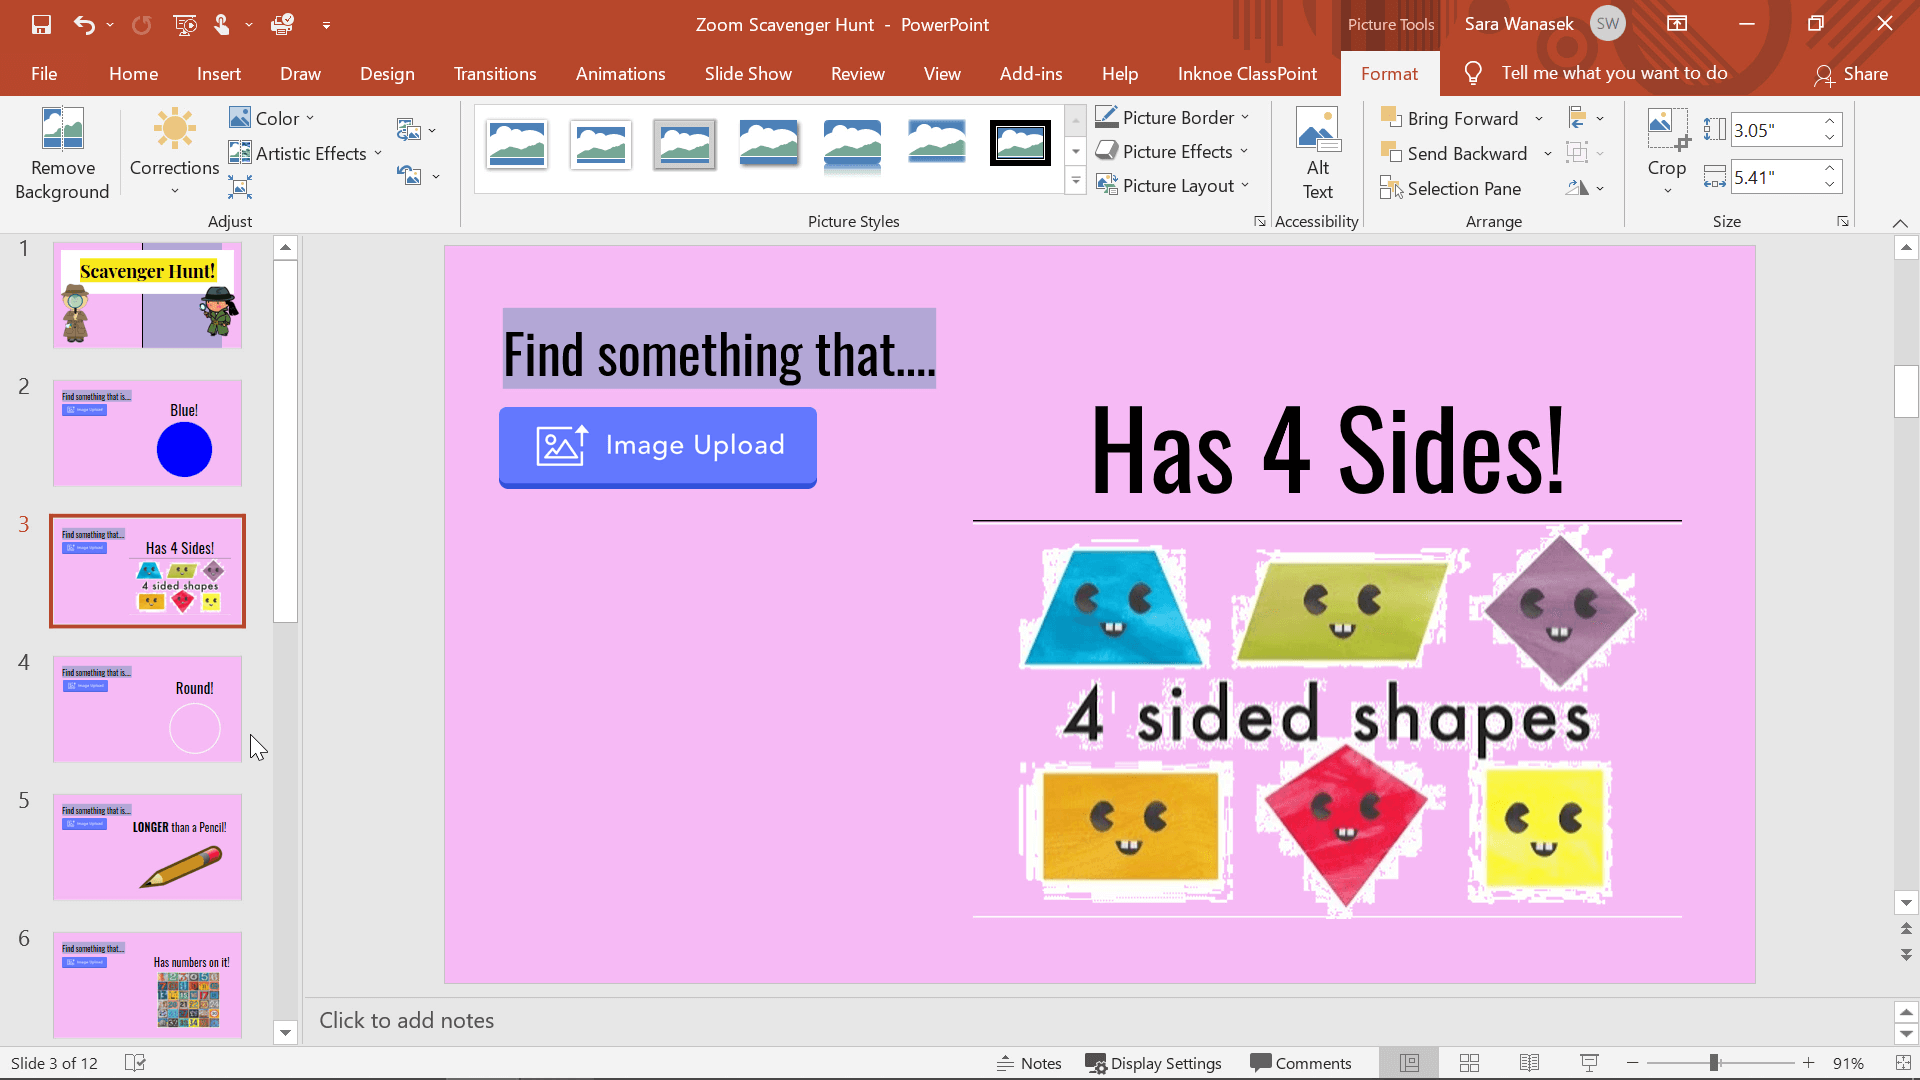The image size is (1920, 1080).
Task: Open the File menu
Action: pos(44,73)
